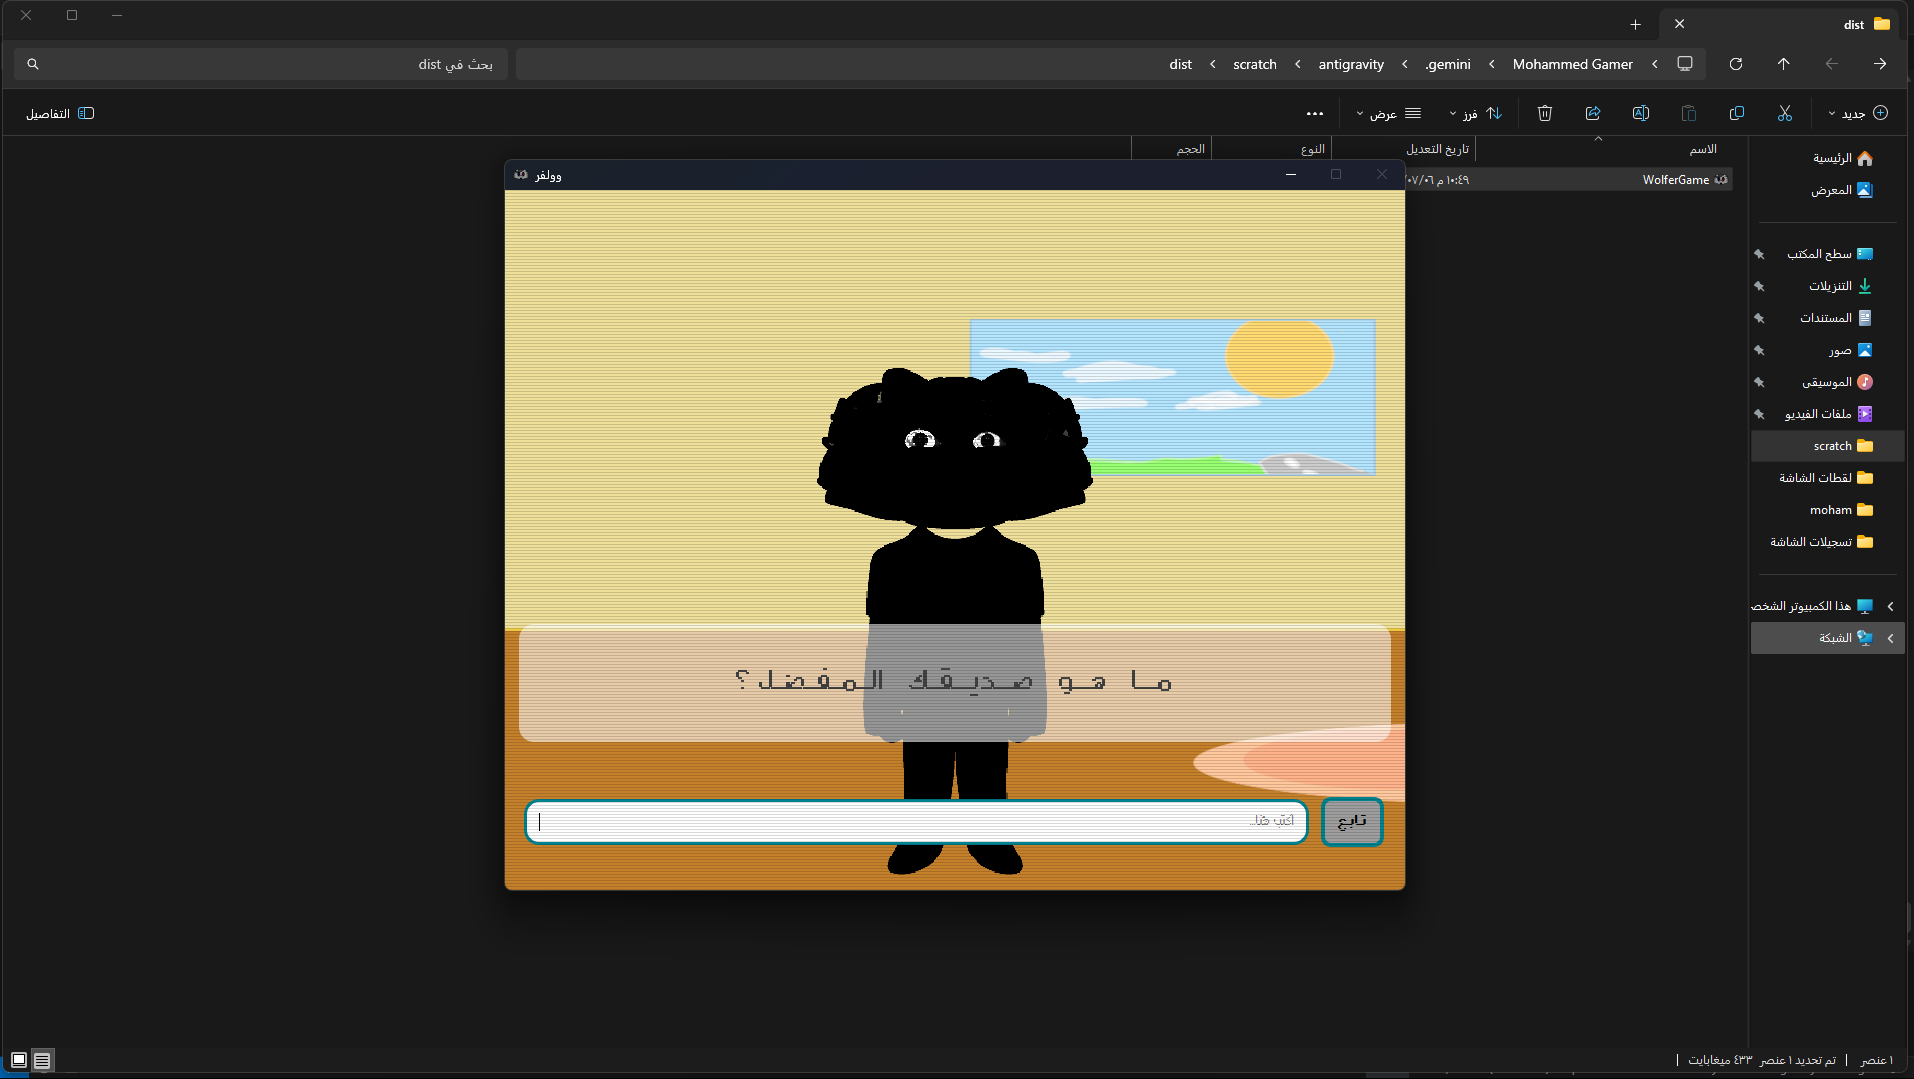Expand the الشبكة network tree node
This screenshot has width=1914, height=1079.
point(1890,638)
